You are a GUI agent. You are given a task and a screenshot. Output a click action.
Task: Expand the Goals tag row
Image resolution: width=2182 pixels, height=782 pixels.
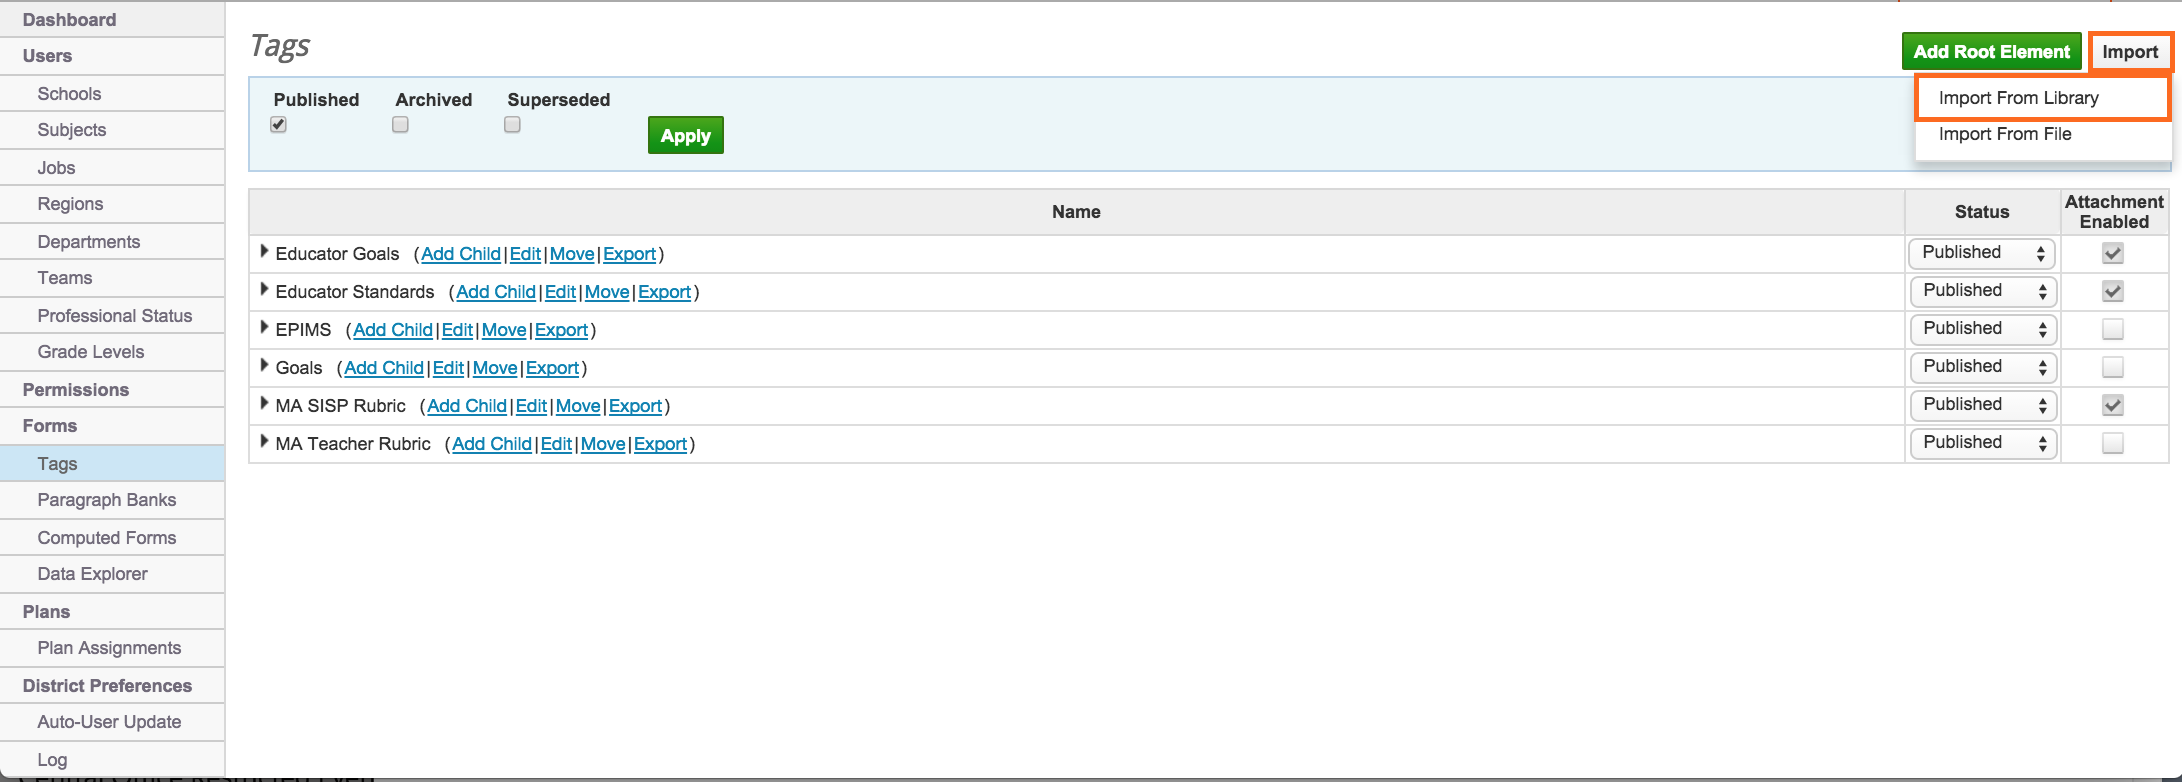pos(264,366)
